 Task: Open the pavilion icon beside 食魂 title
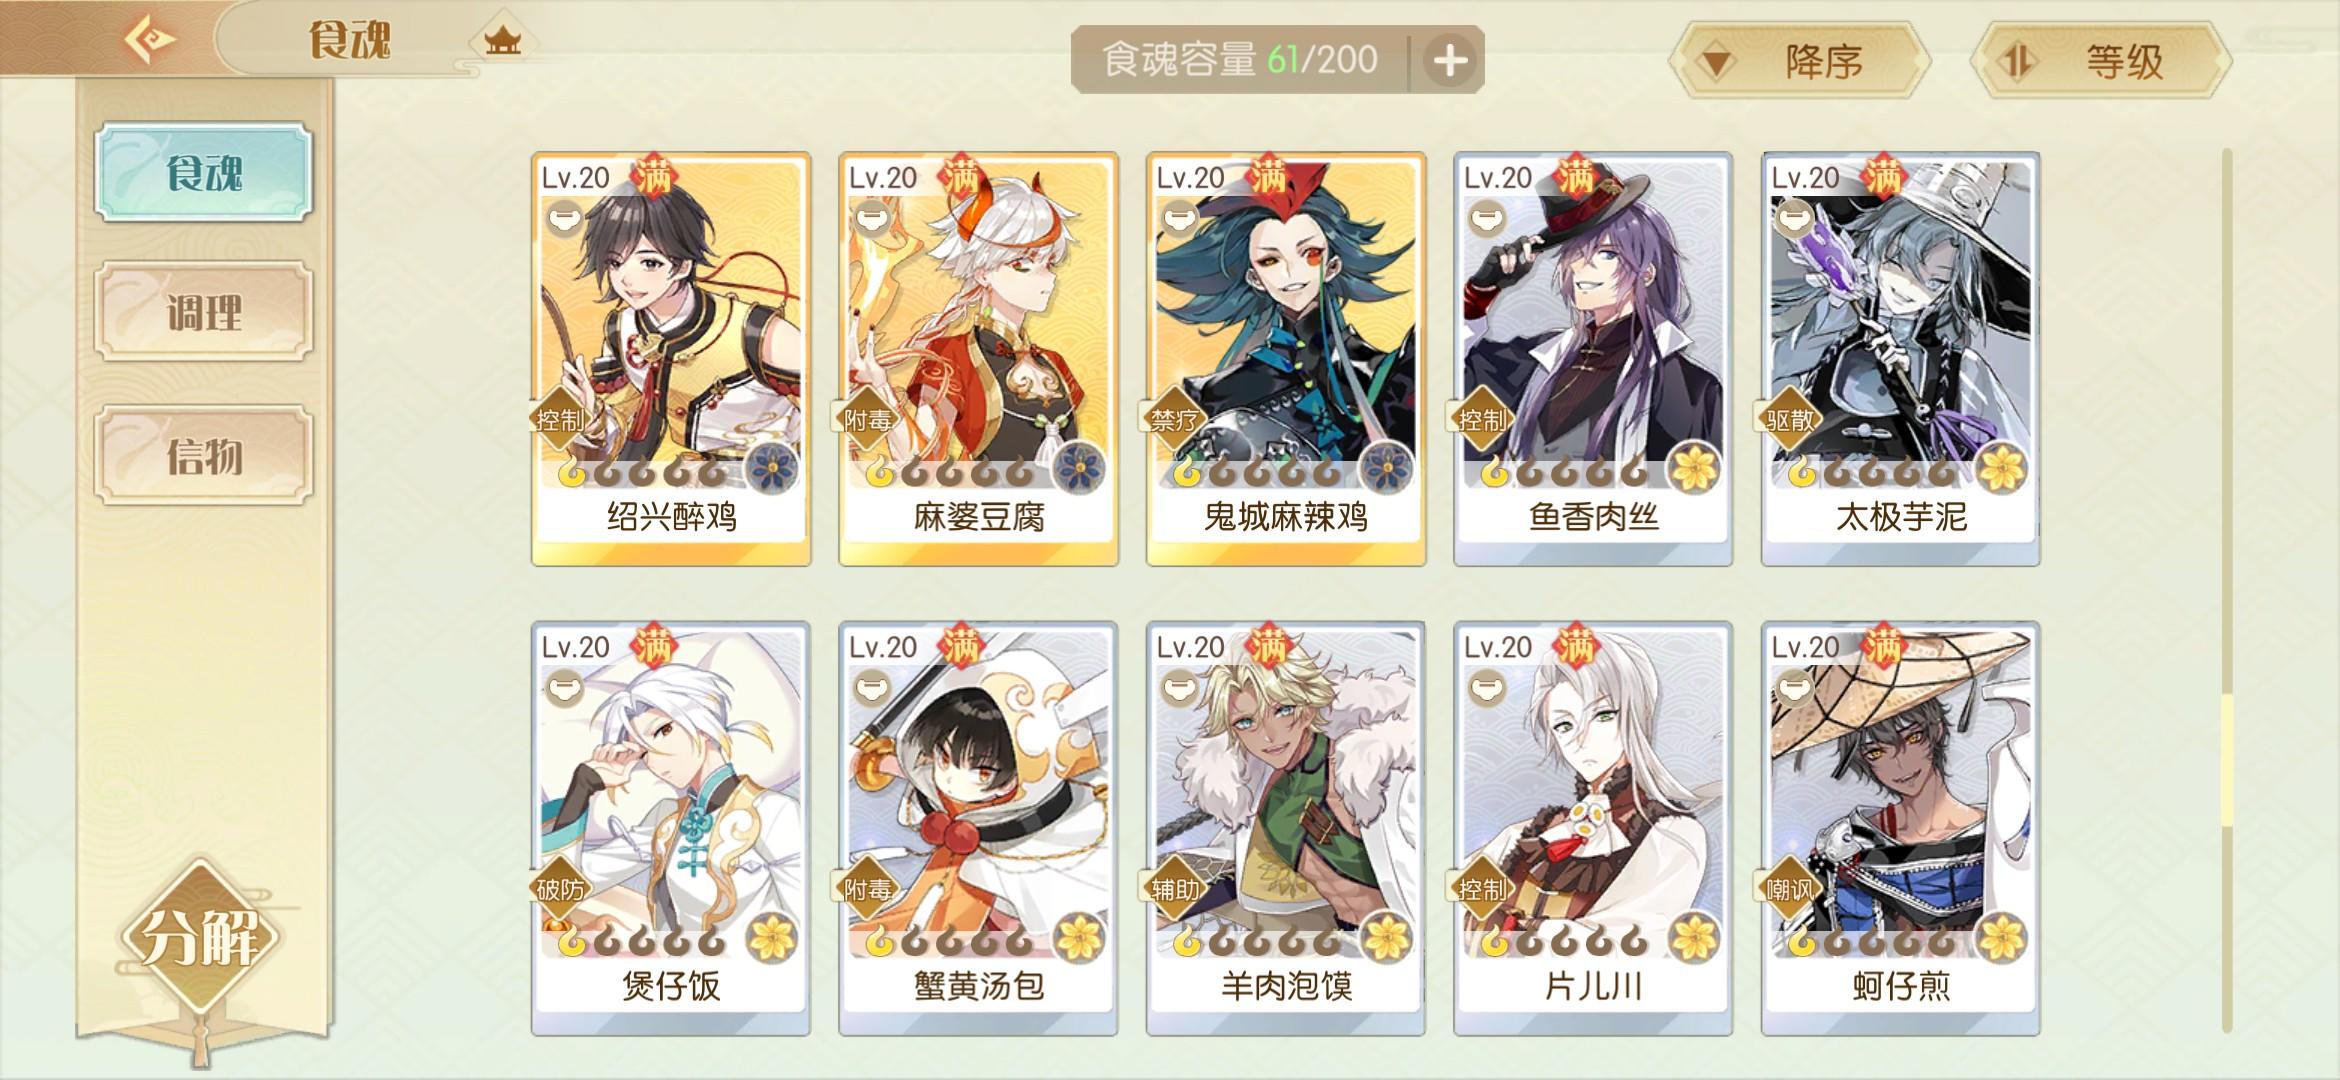click(502, 41)
